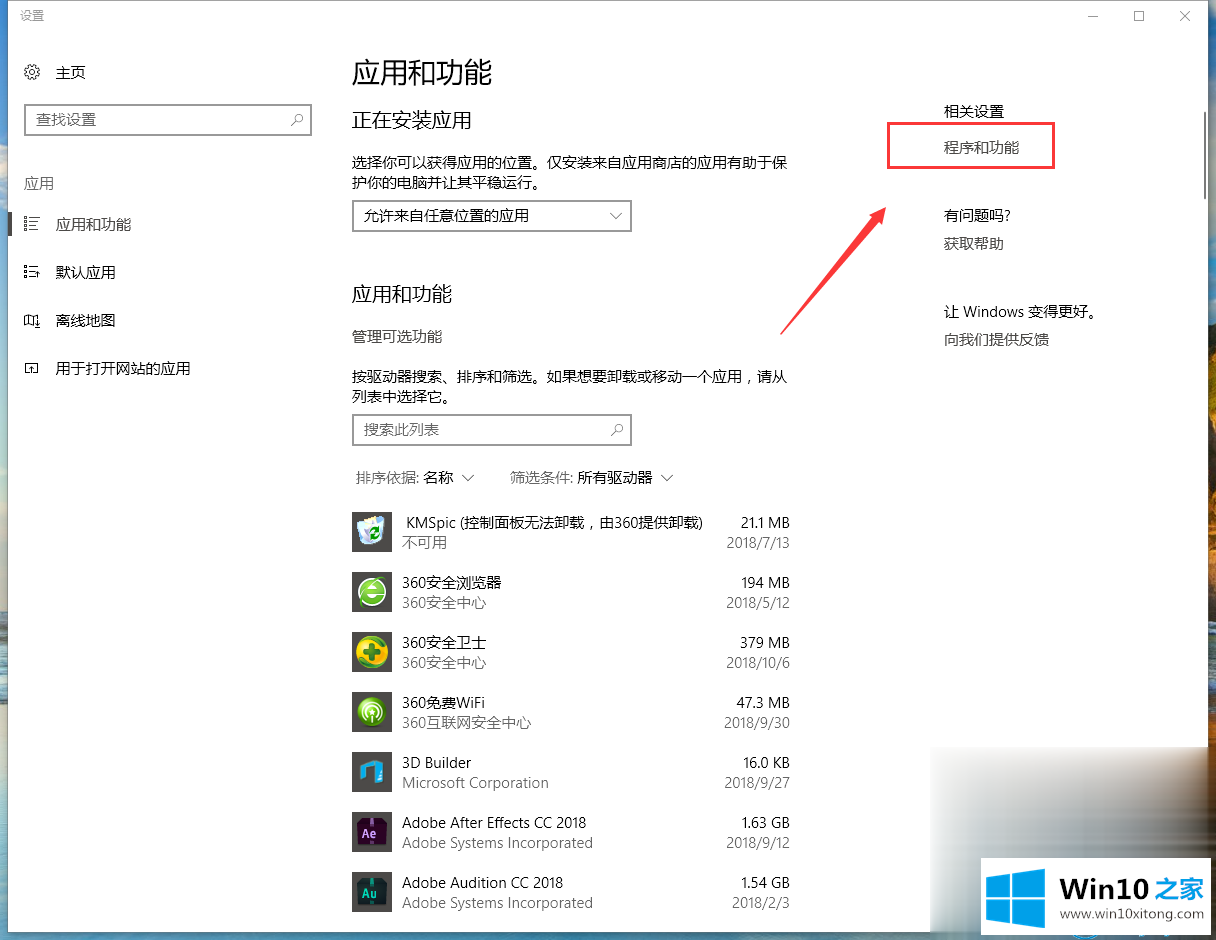Select 默认应用 in the sidebar
This screenshot has width=1216, height=940.
pyautogui.click(x=86, y=273)
